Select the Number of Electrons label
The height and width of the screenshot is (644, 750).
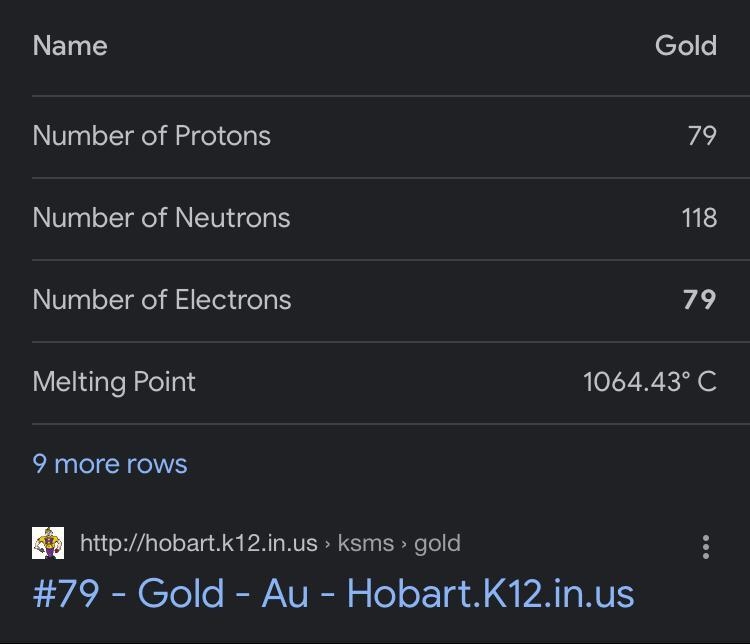pyautogui.click(x=162, y=300)
